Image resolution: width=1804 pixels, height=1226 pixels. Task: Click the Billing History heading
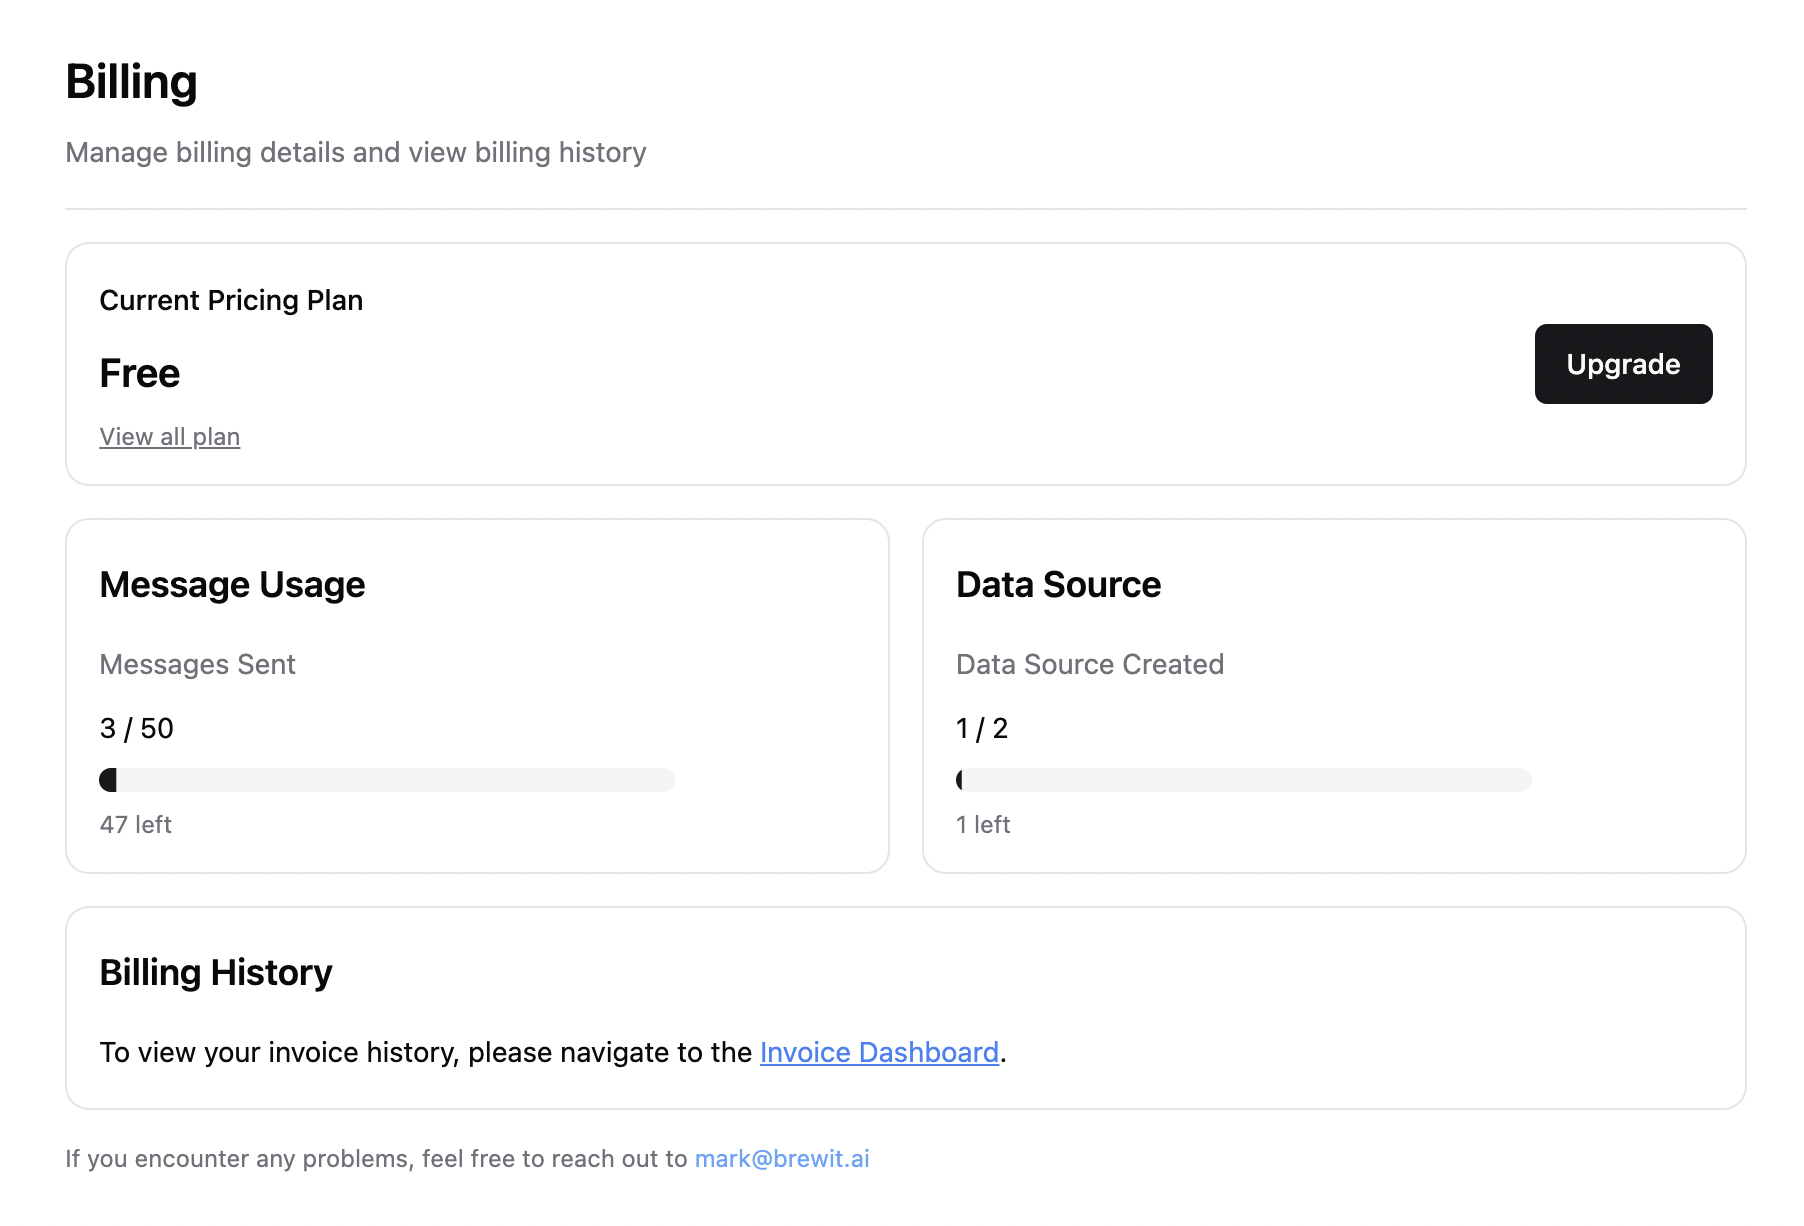pos(216,972)
